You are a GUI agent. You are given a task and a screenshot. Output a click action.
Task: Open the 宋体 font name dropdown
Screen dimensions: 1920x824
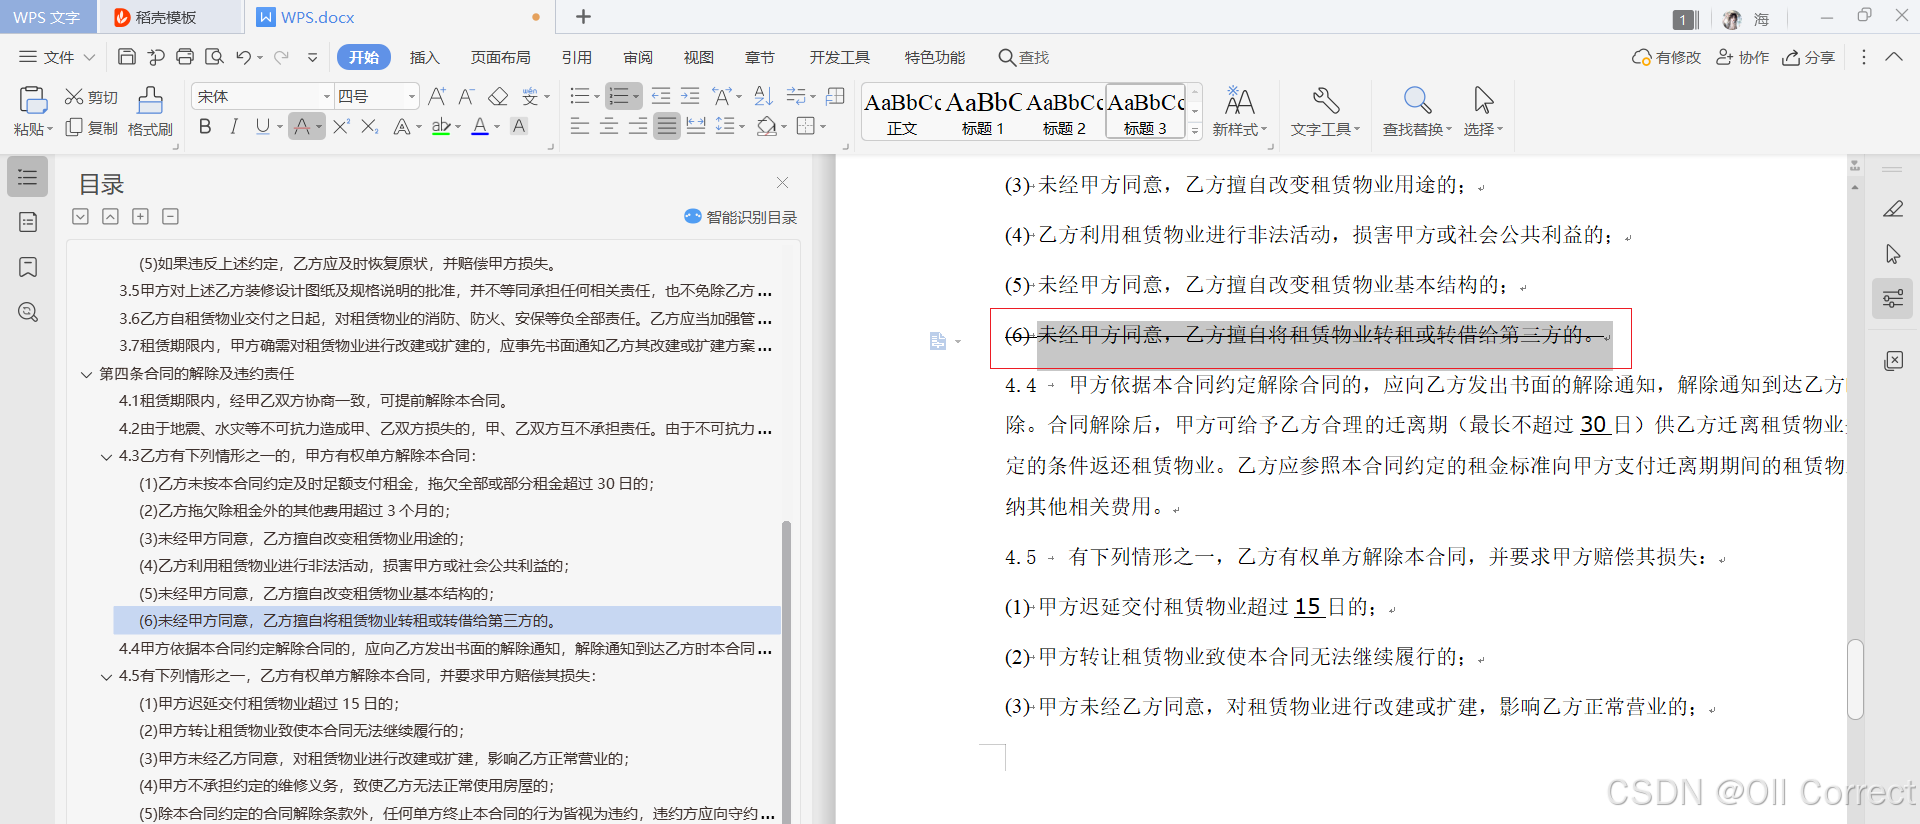pos(327,96)
